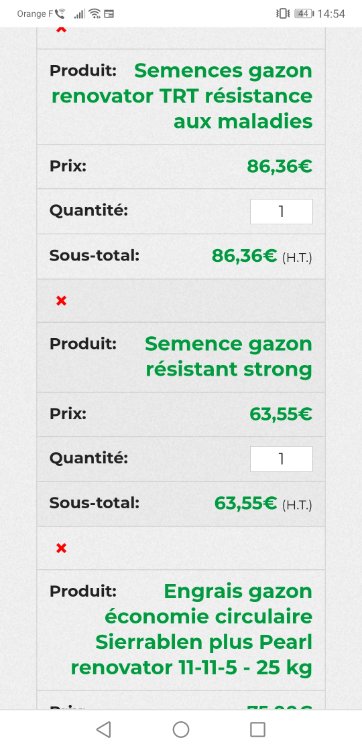Edit quantity field for renovator TRT seeds

click(x=281, y=211)
